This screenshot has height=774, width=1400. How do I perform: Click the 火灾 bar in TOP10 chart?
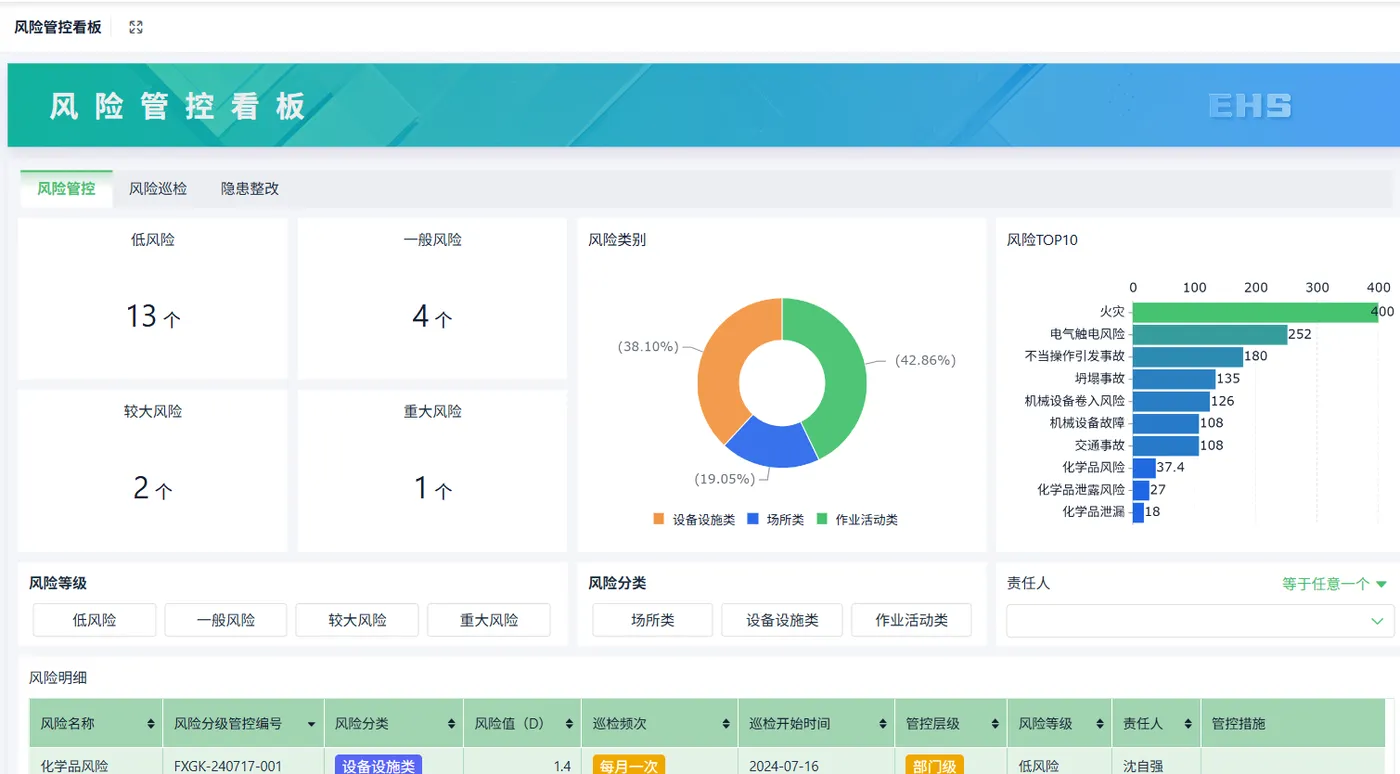[x=1256, y=312]
